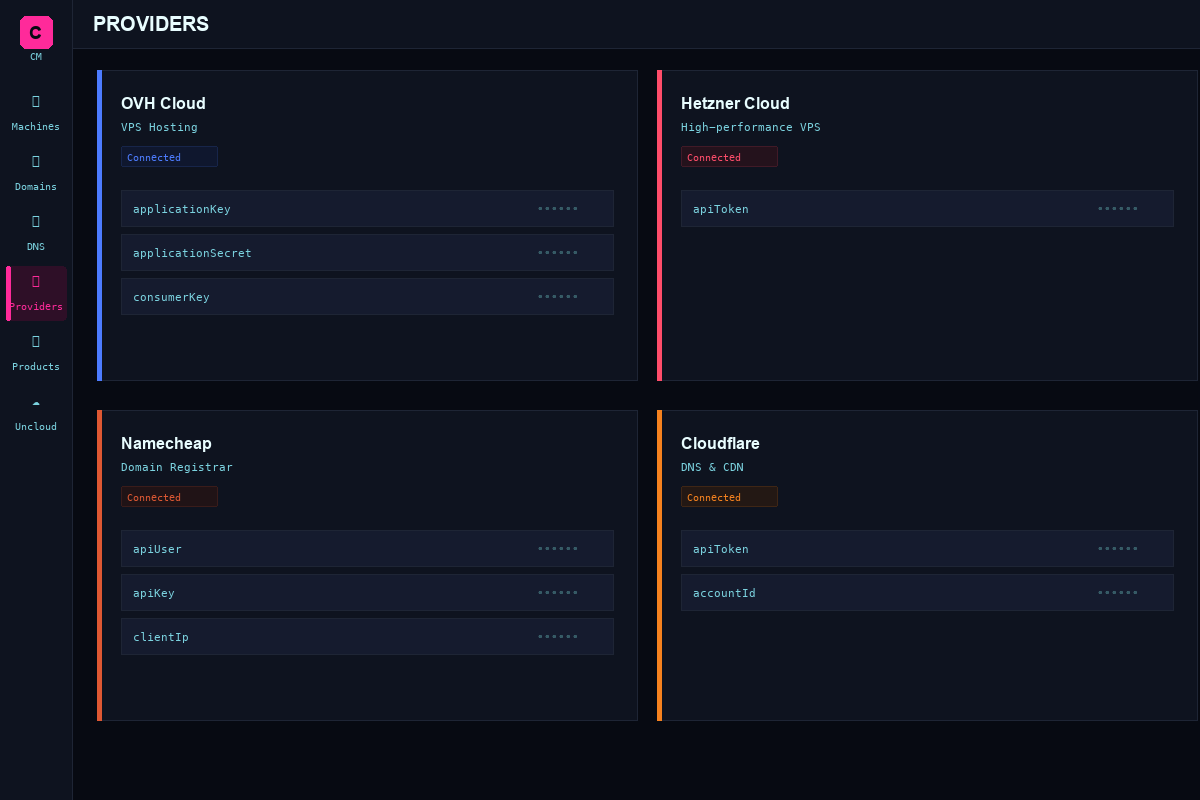Click masked dots of apiKey value
Viewport: 1200px width, 800px height.
[x=558, y=593]
